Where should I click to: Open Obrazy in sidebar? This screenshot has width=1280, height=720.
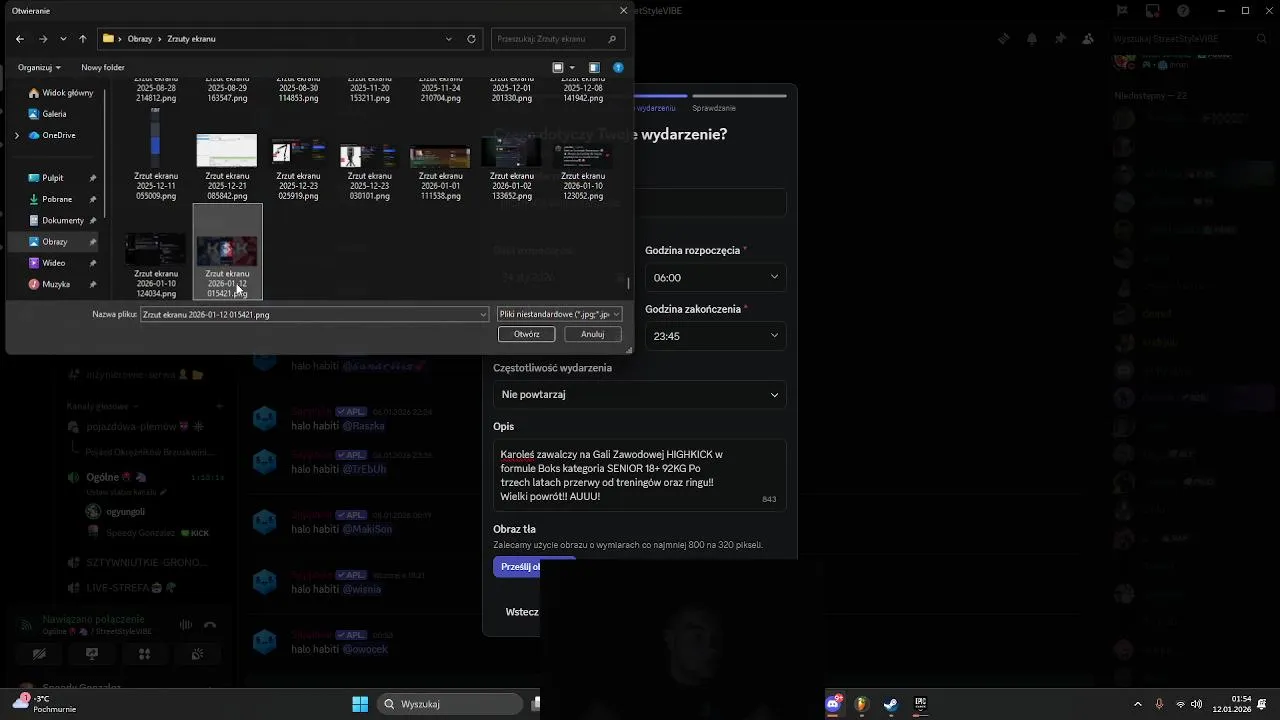pyautogui.click(x=54, y=242)
